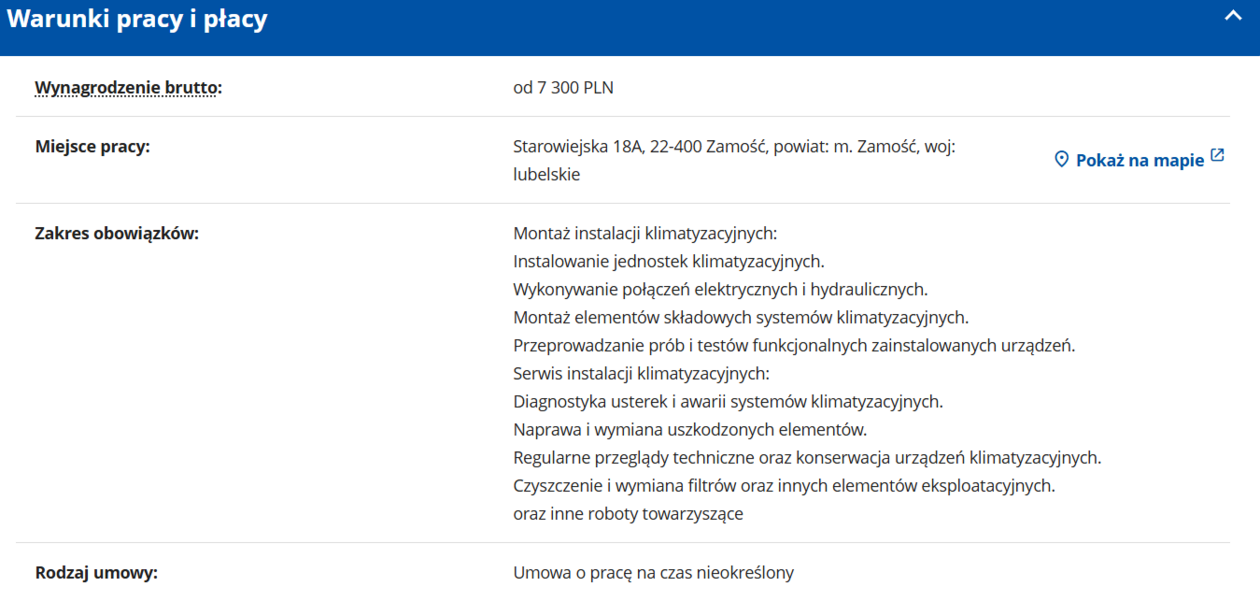Click the Zakres obowiązków label
The width and height of the screenshot is (1260, 601).
[117, 234]
